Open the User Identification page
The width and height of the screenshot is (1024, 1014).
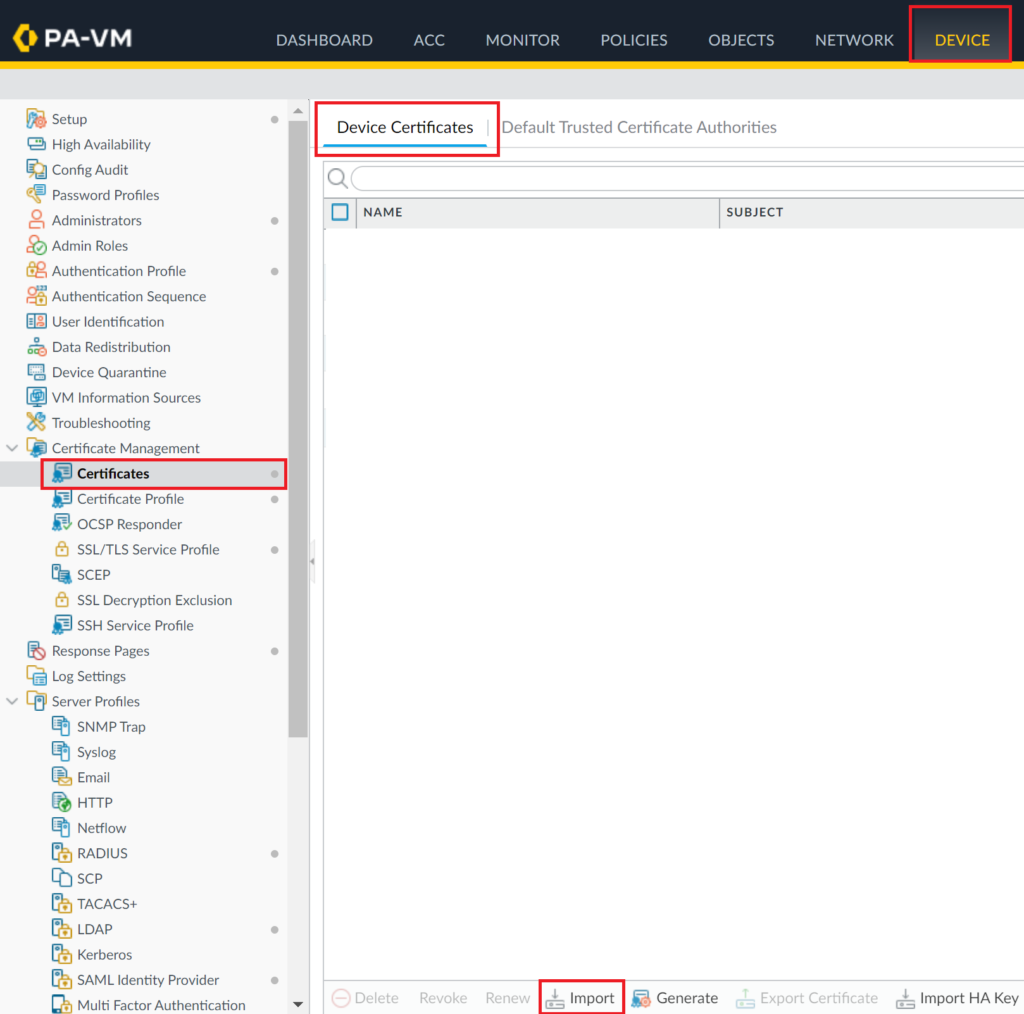(x=107, y=321)
